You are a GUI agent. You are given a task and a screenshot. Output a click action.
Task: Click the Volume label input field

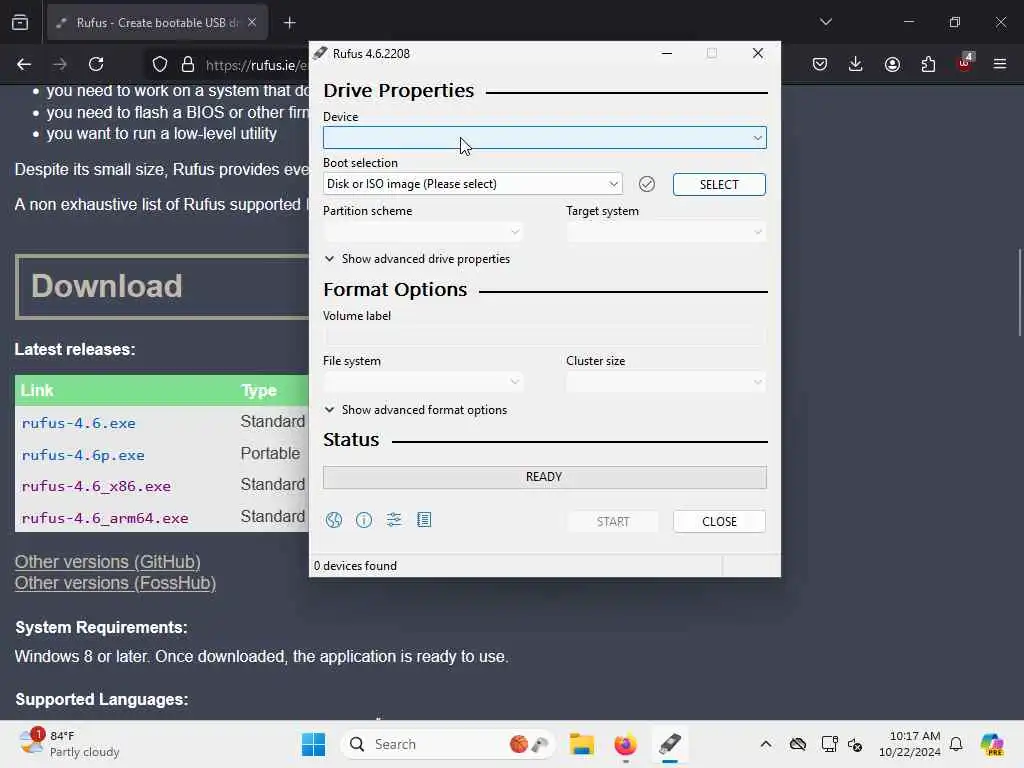tap(545, 336)
